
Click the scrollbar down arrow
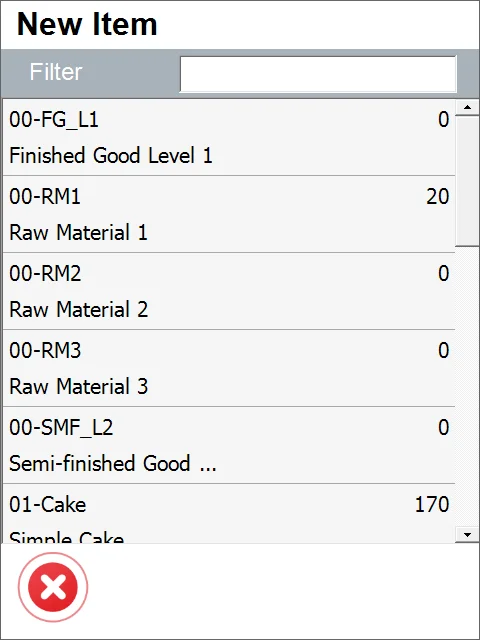coord(467,535)
